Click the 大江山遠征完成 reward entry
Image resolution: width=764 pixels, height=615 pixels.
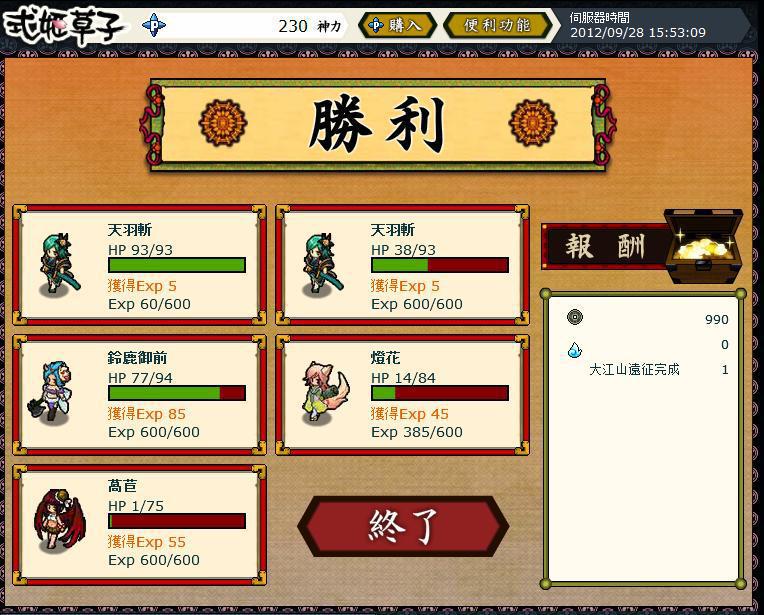[x=634, y=369]
